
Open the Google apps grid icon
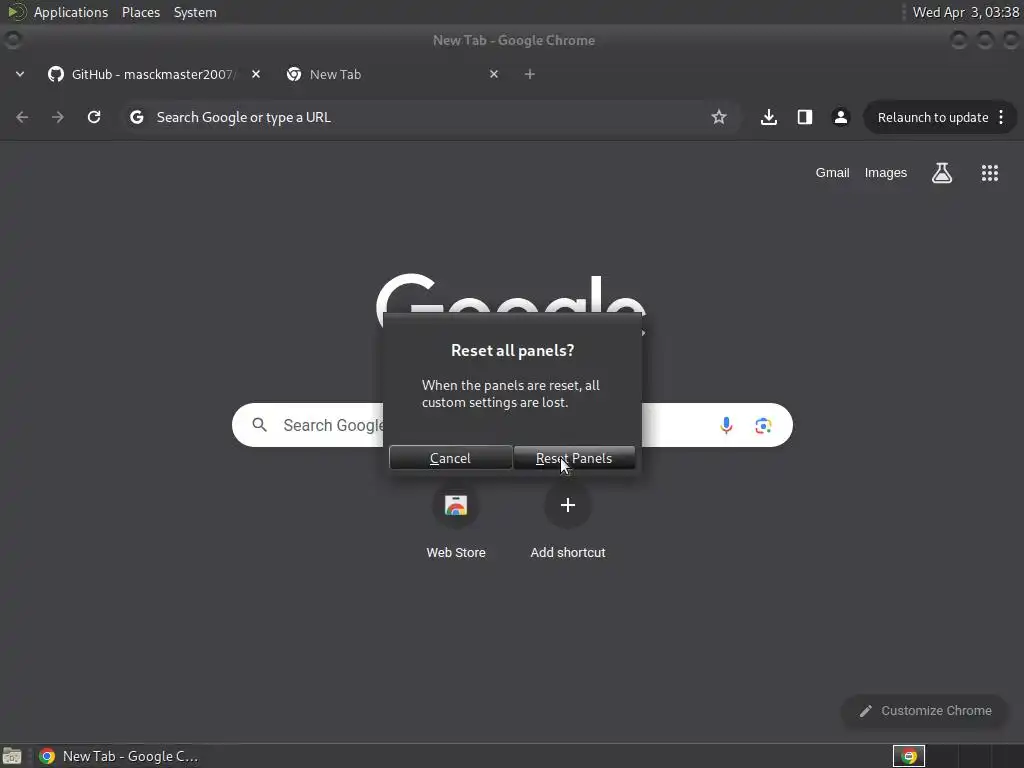coord(990,172)
